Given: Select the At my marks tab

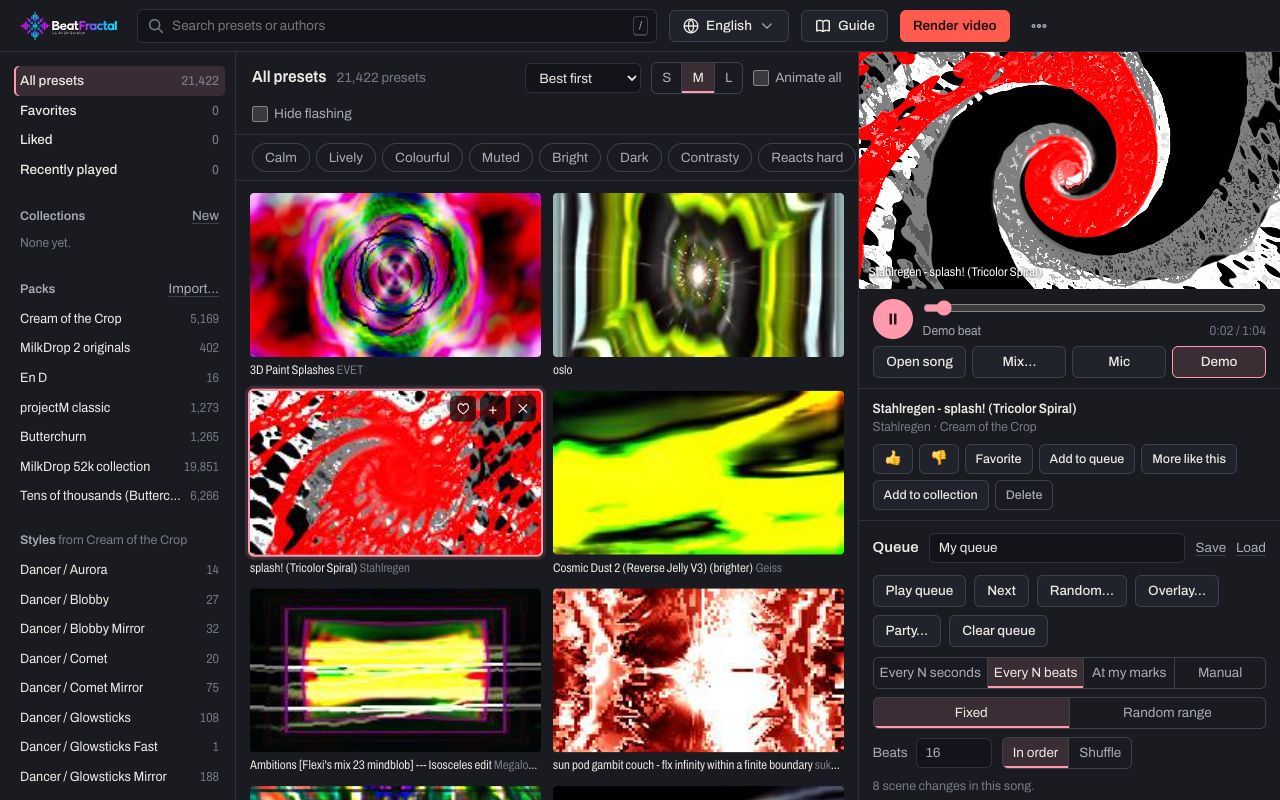Looking at the screenshot, I should coord(1129,673).
